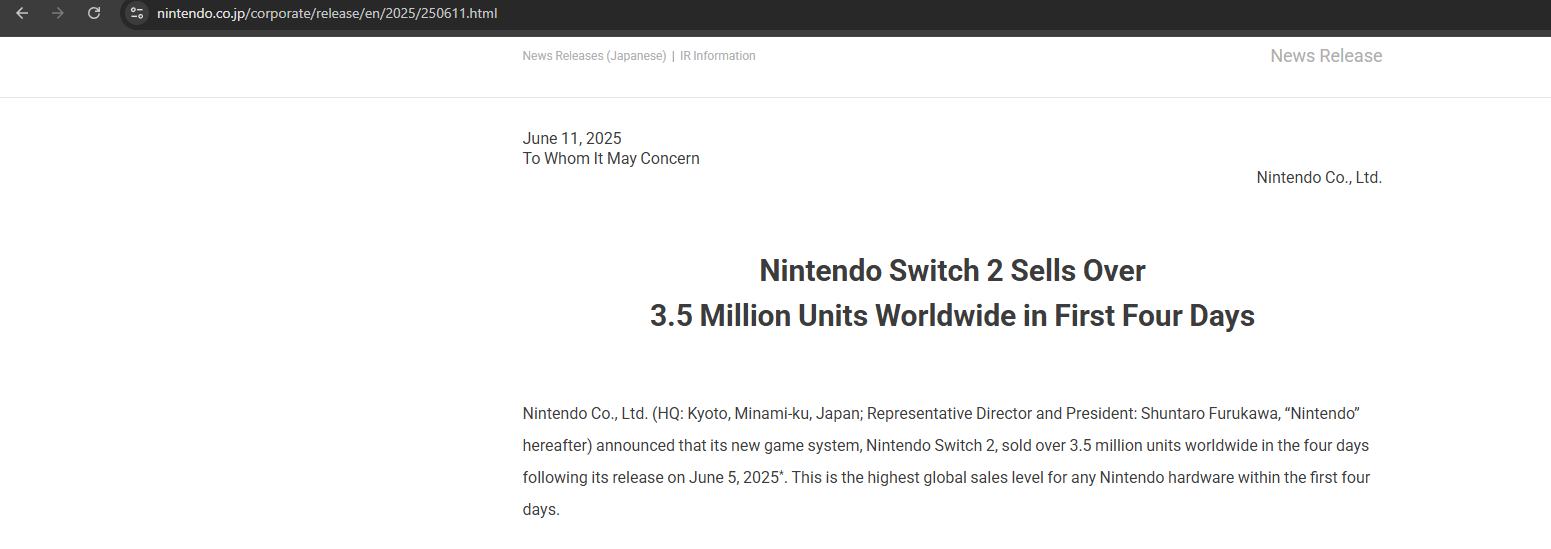
Task: Click the paragraph line mentioning Shuntaro Furukawa
Action: [x=942, y=413]
